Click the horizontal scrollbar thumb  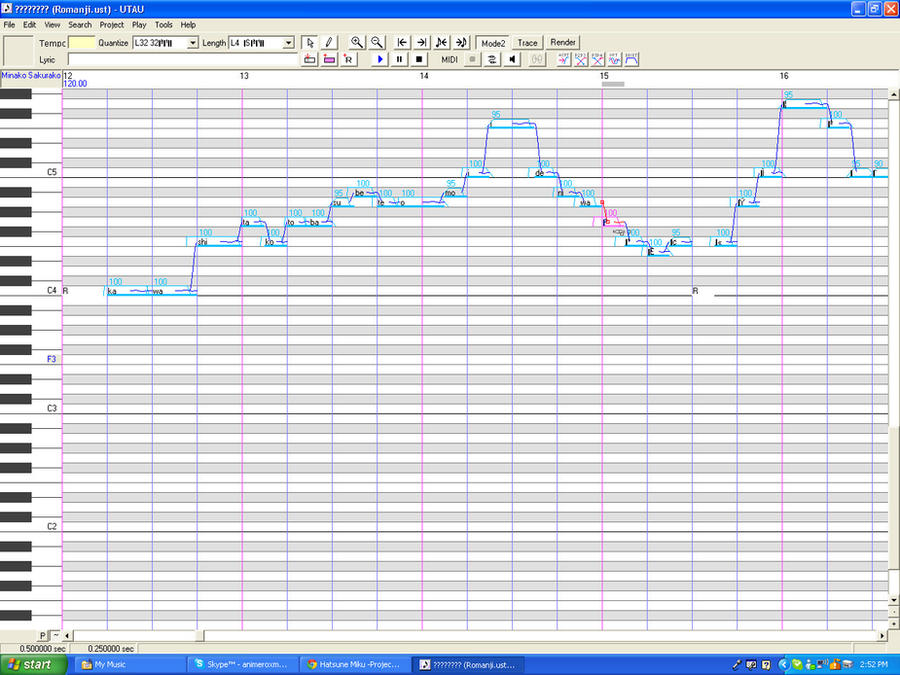(200, 636)
